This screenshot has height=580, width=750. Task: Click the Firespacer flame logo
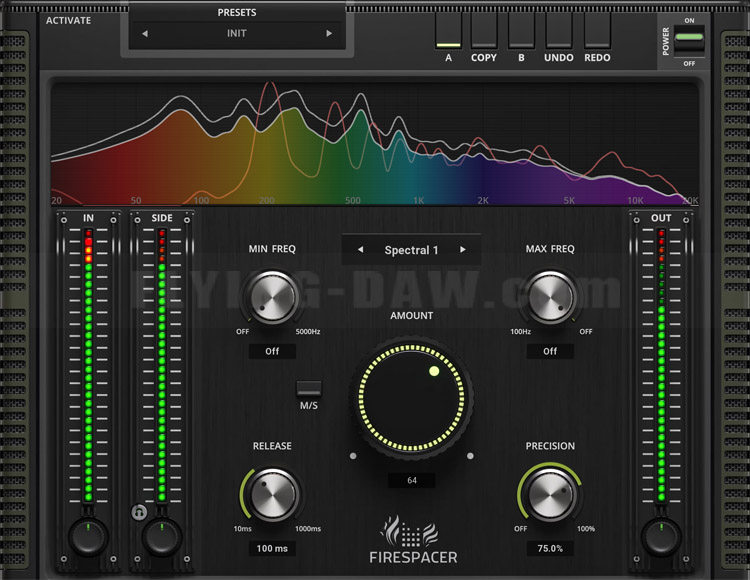[410, 532]
